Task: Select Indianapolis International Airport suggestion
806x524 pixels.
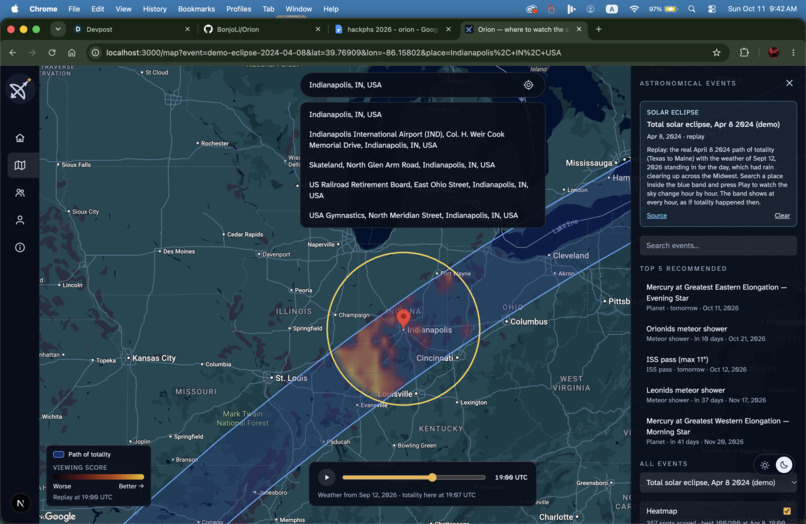Action: [x=423, y=140]
